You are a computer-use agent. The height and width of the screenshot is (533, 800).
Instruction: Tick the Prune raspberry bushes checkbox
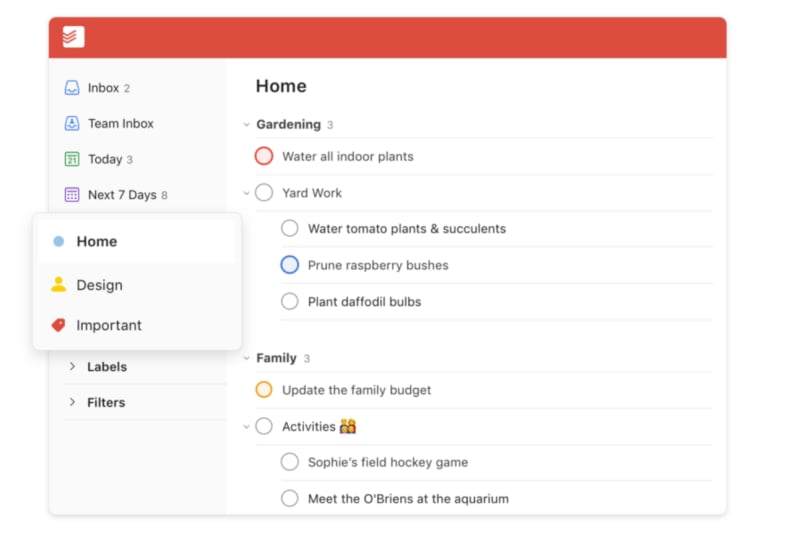pyautogui.click(x=290, y=265)
